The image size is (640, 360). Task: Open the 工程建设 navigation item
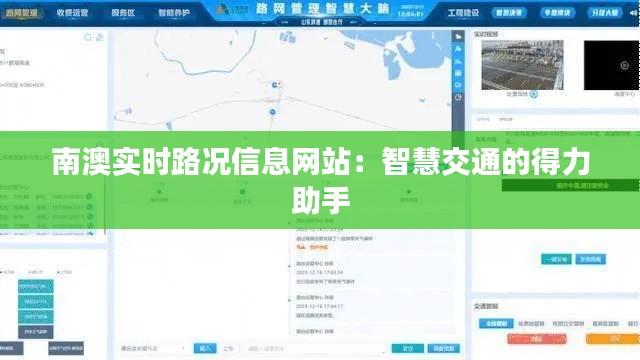[463, 13]
